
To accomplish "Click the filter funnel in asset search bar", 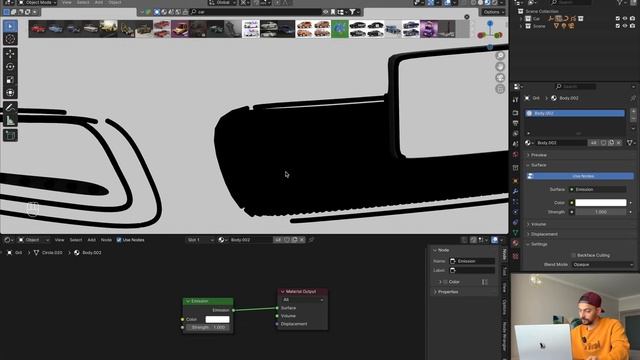I will tap(352, 12).
